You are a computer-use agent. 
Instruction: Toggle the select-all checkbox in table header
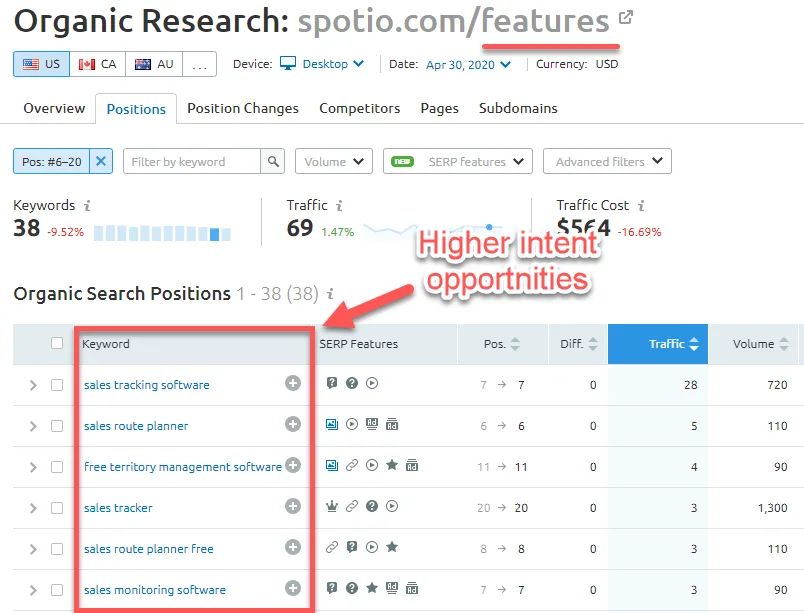point(57,343)
